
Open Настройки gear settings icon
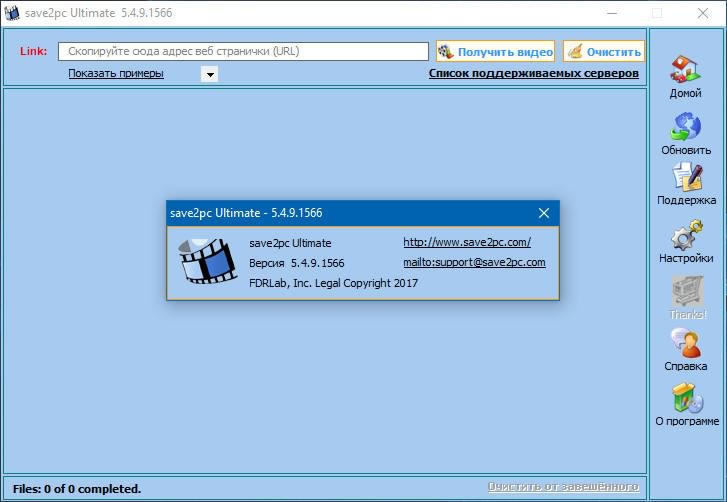tap(686, 235)
